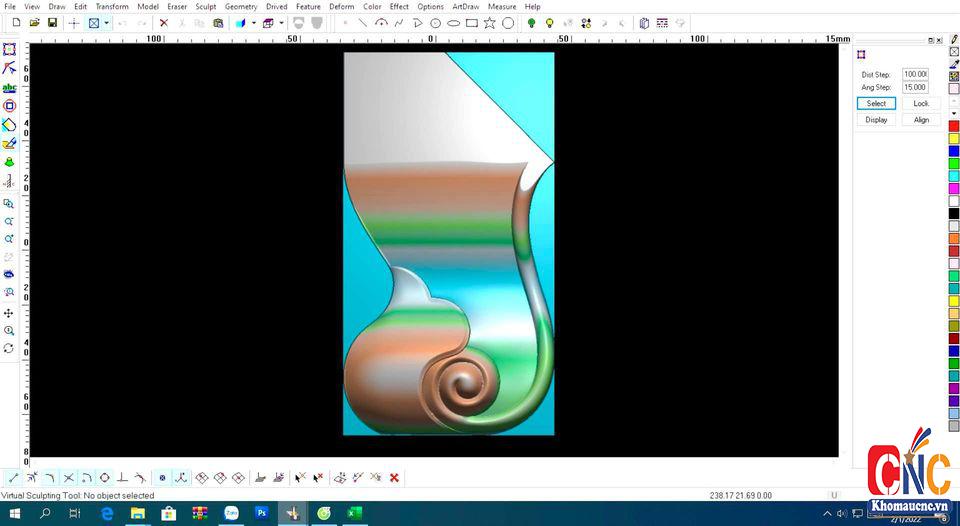
Task: Open the shaded cube display dropdown
Action: pyautogui.click(x=253, y=23)
